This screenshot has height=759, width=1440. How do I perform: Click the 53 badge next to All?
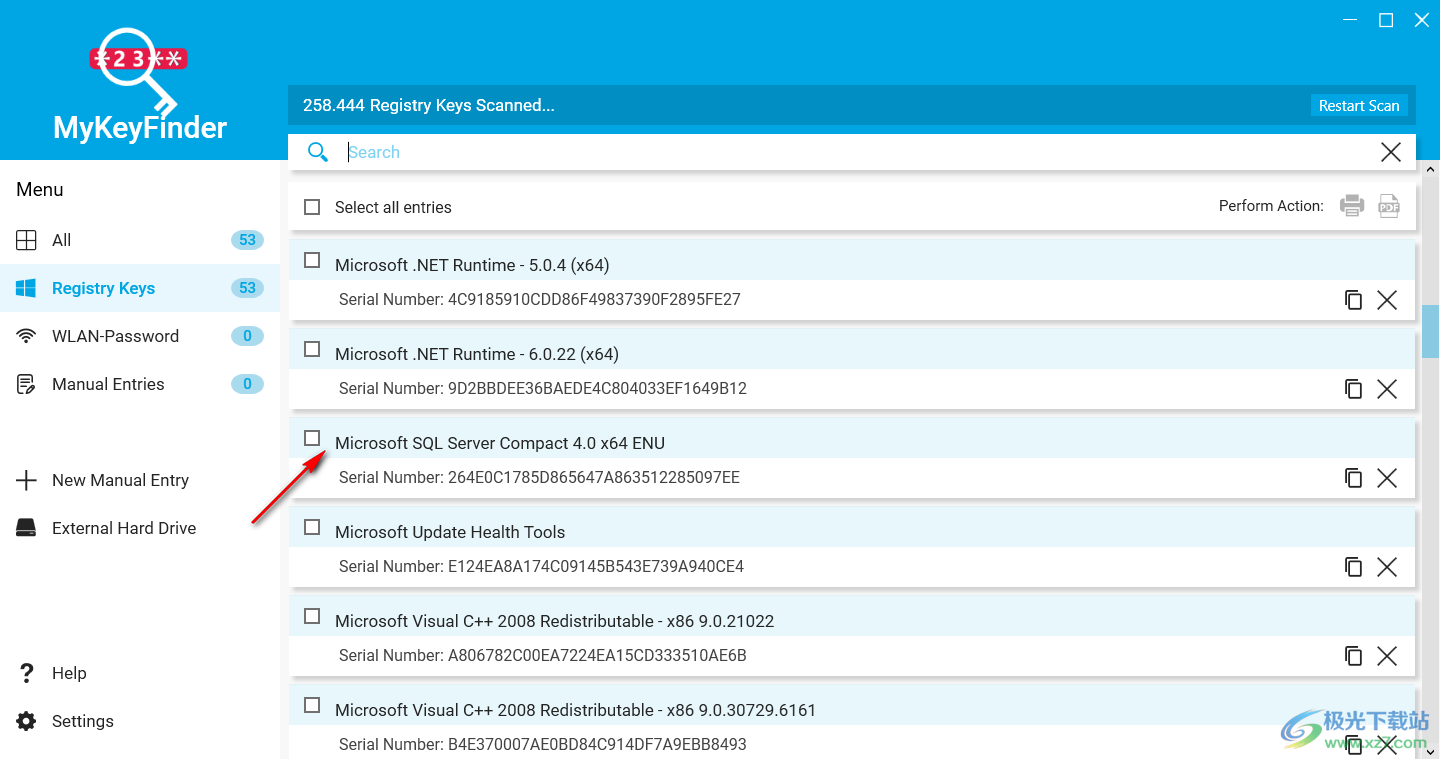click(247, 240)
